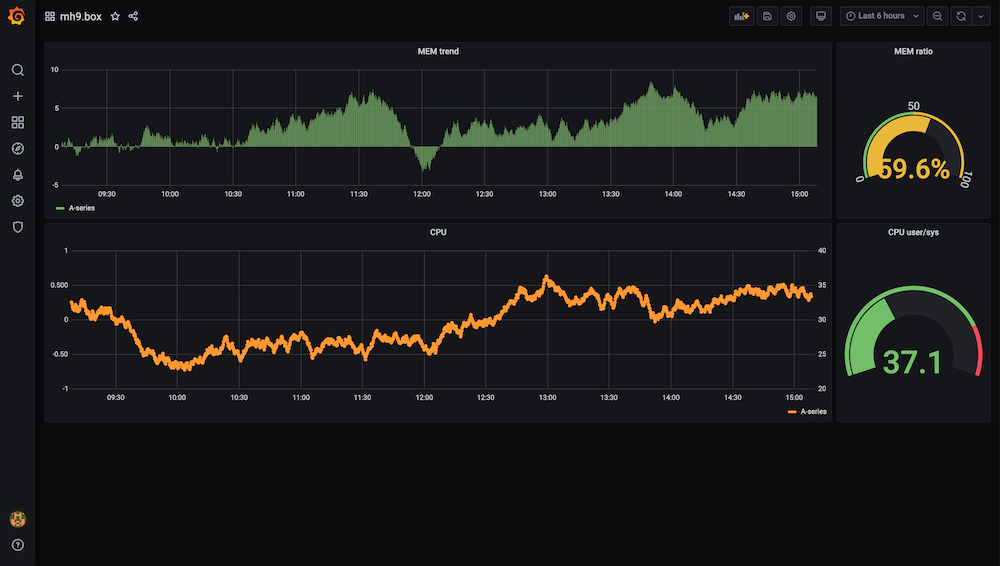Click the user avatar in sidebar
This screenshot has width=1000, height=566.
18,519
